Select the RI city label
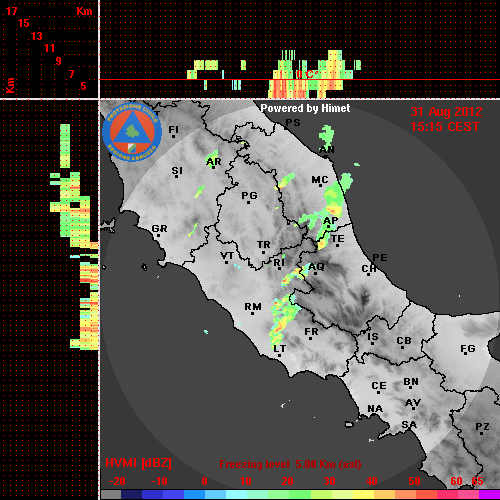The image size is (500, 500). [x=279, y=263]
